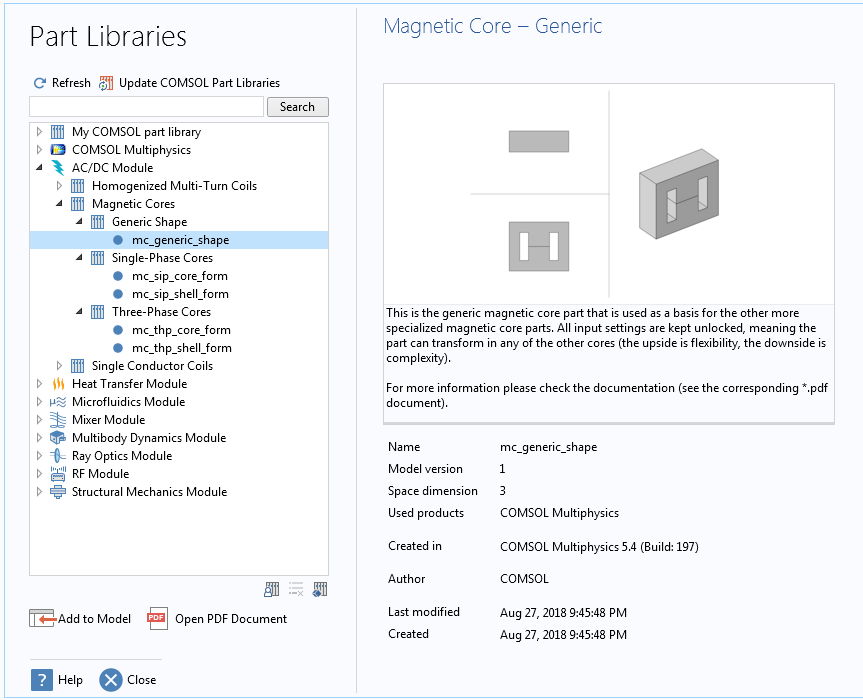The height and width of the screenshot is (700, 863).
Task: Click the Refresh icon
Action: click(x=40, y=83)
